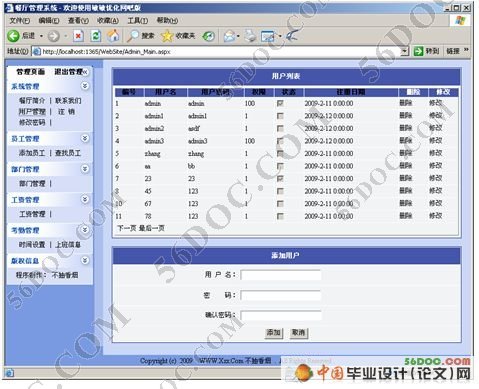Toggle status checkbox for user admin3
479x389 pixels.
pyautogui.click(x=280, y=141)
